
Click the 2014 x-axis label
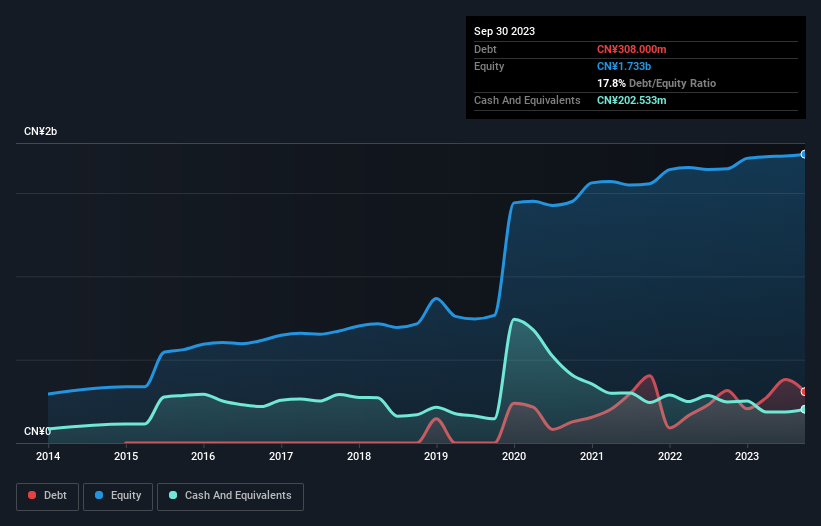[x=48, y=456]
